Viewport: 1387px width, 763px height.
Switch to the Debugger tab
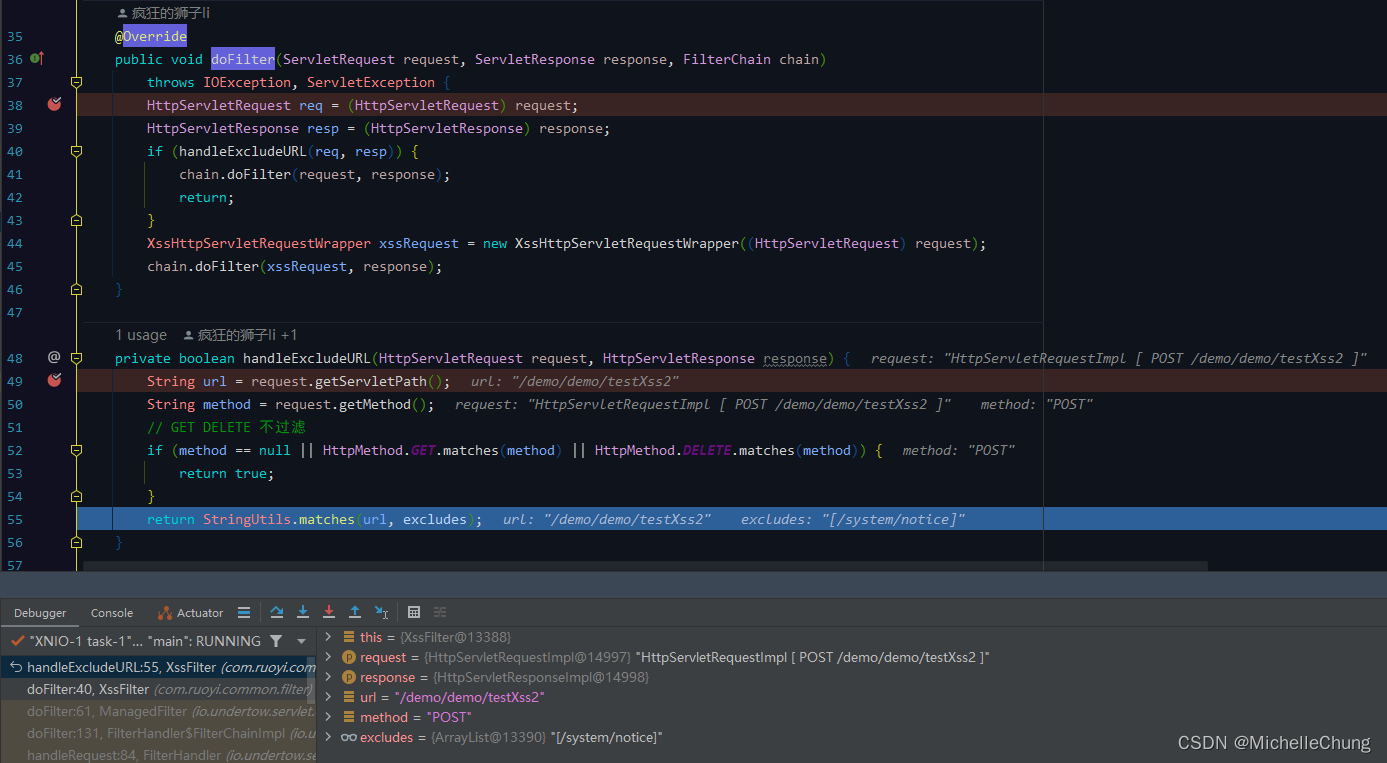(x=40, y=613)
